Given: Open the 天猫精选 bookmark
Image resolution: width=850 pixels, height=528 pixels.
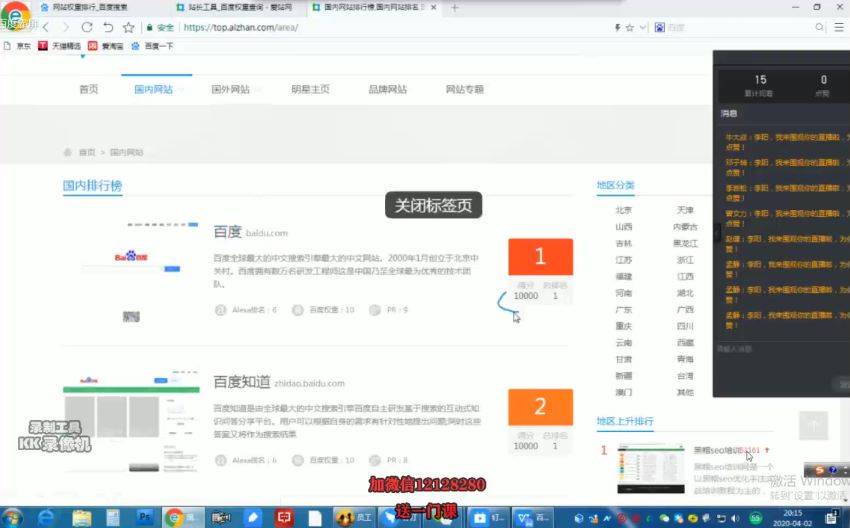Looking at the screenshot, I should point(60,46).
